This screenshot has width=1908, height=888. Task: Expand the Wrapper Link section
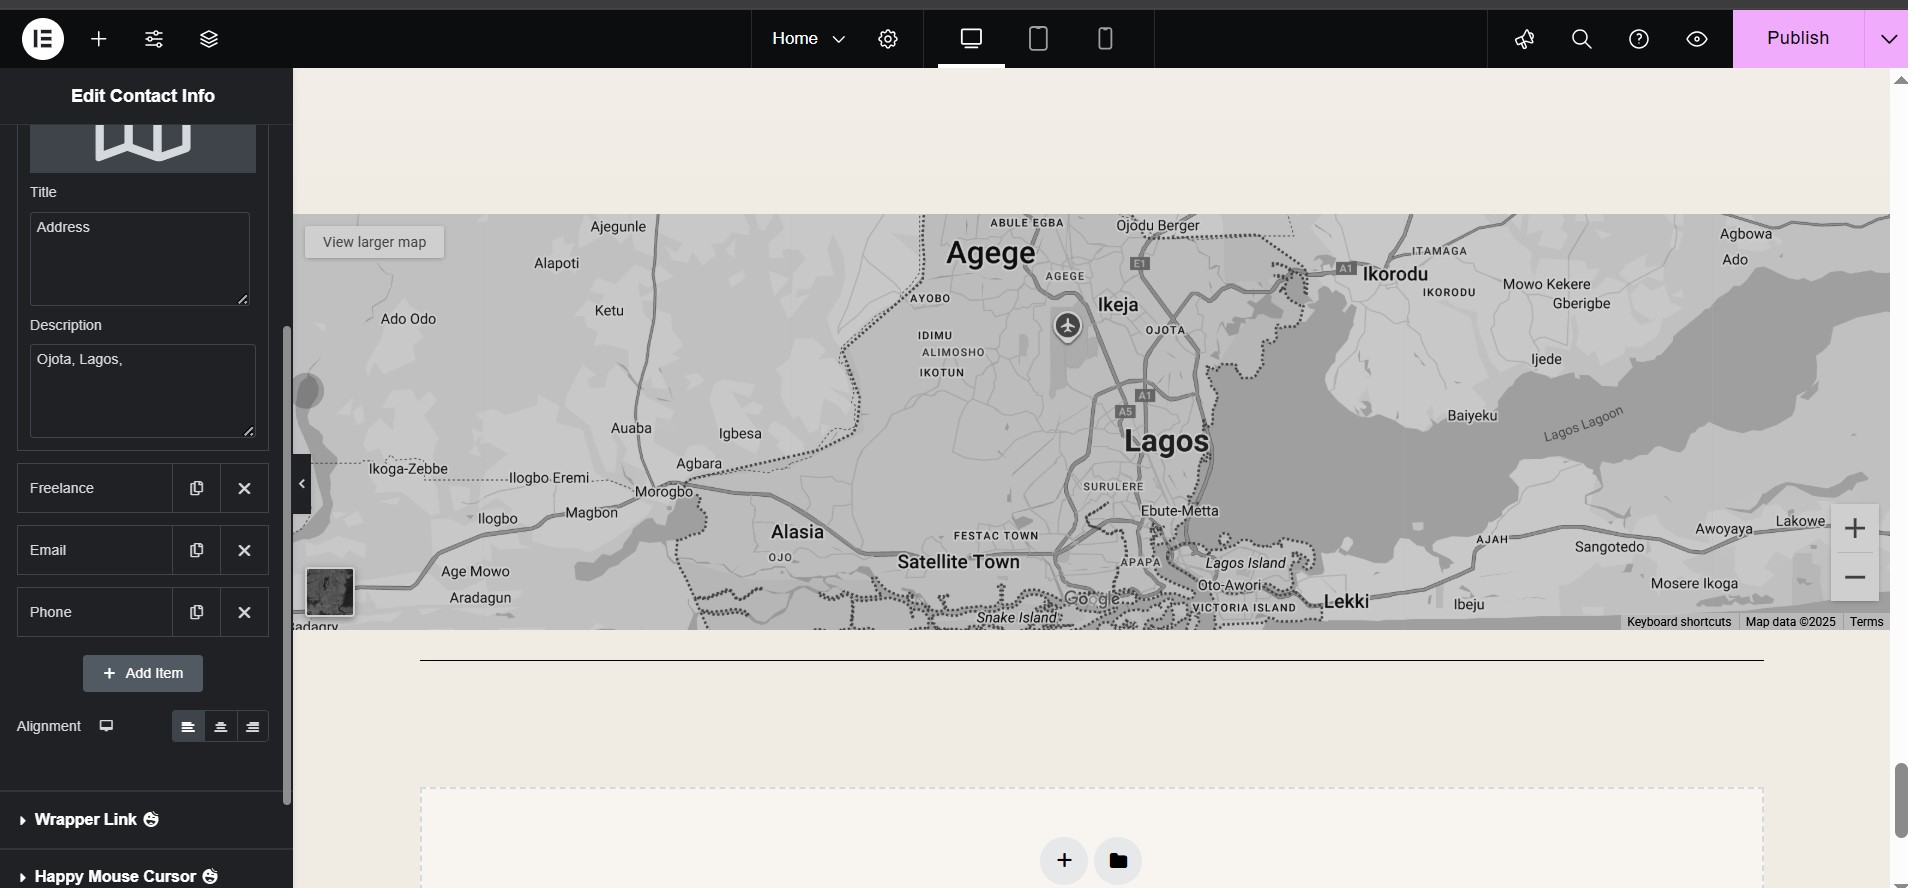click(x=87, y=819)
